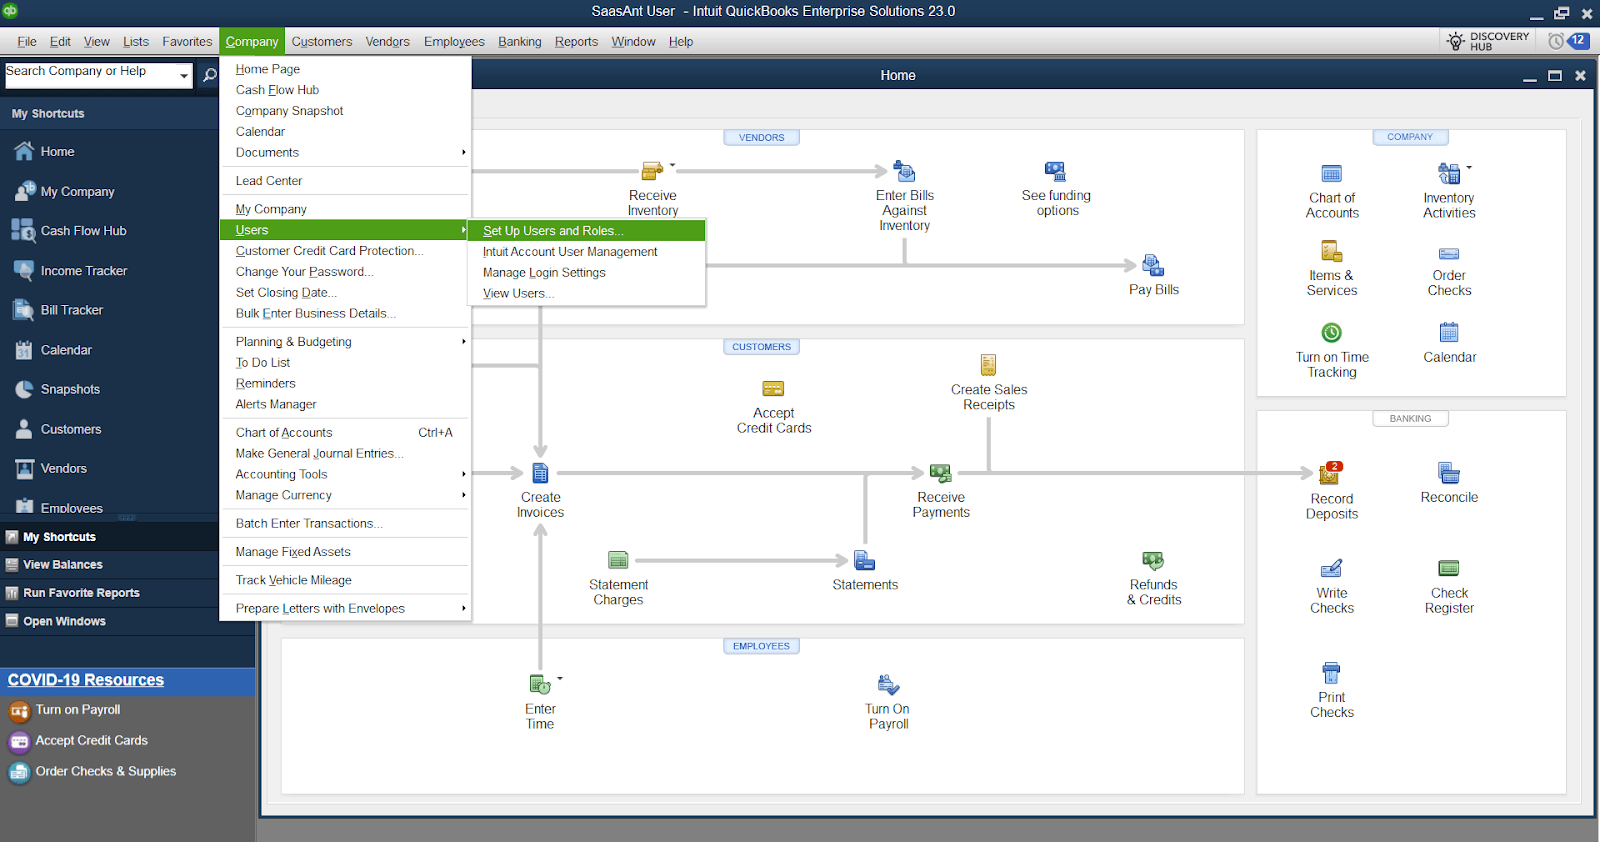The width and height of the screenshot is (1600, 842).
Task: Open the Discovery Hub lightbulb
Action: click(1456, 41)
